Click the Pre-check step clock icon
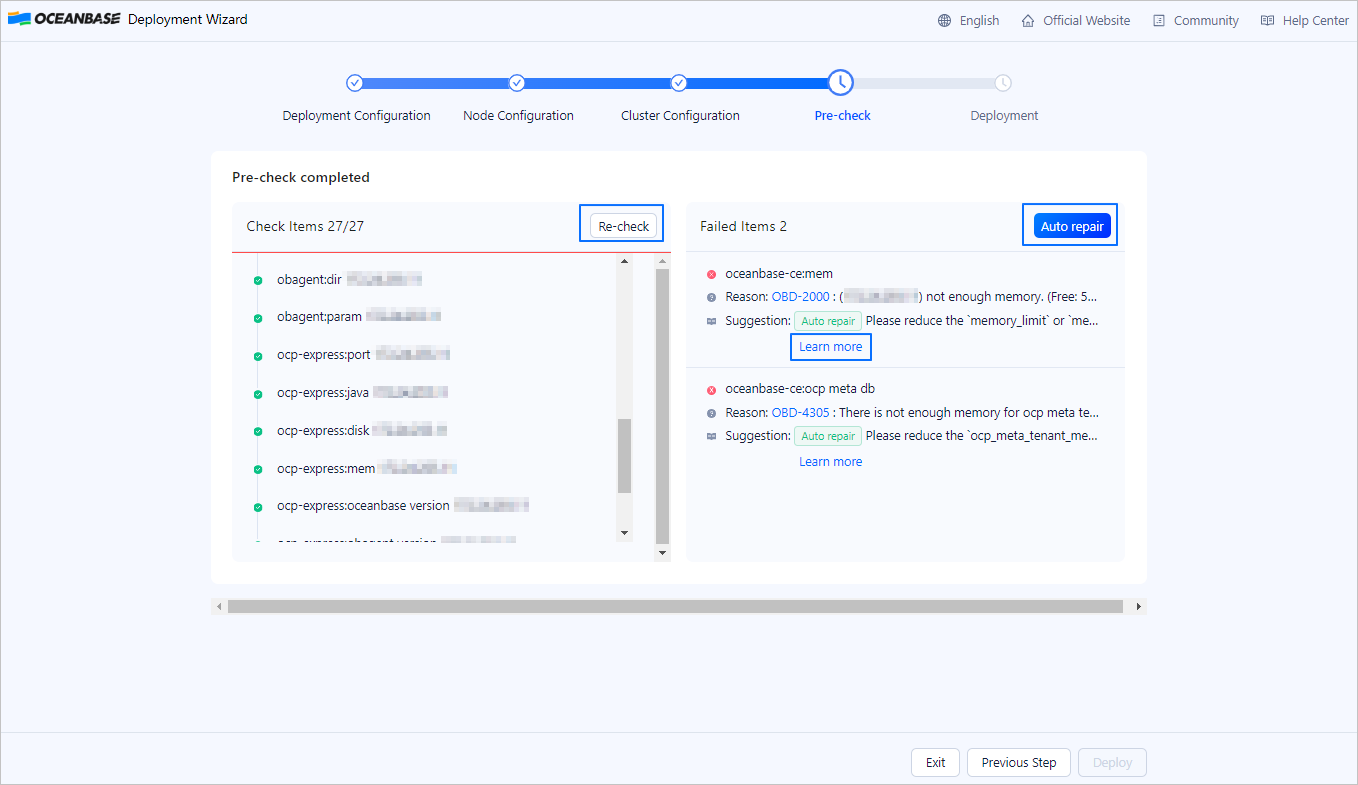 841,83
